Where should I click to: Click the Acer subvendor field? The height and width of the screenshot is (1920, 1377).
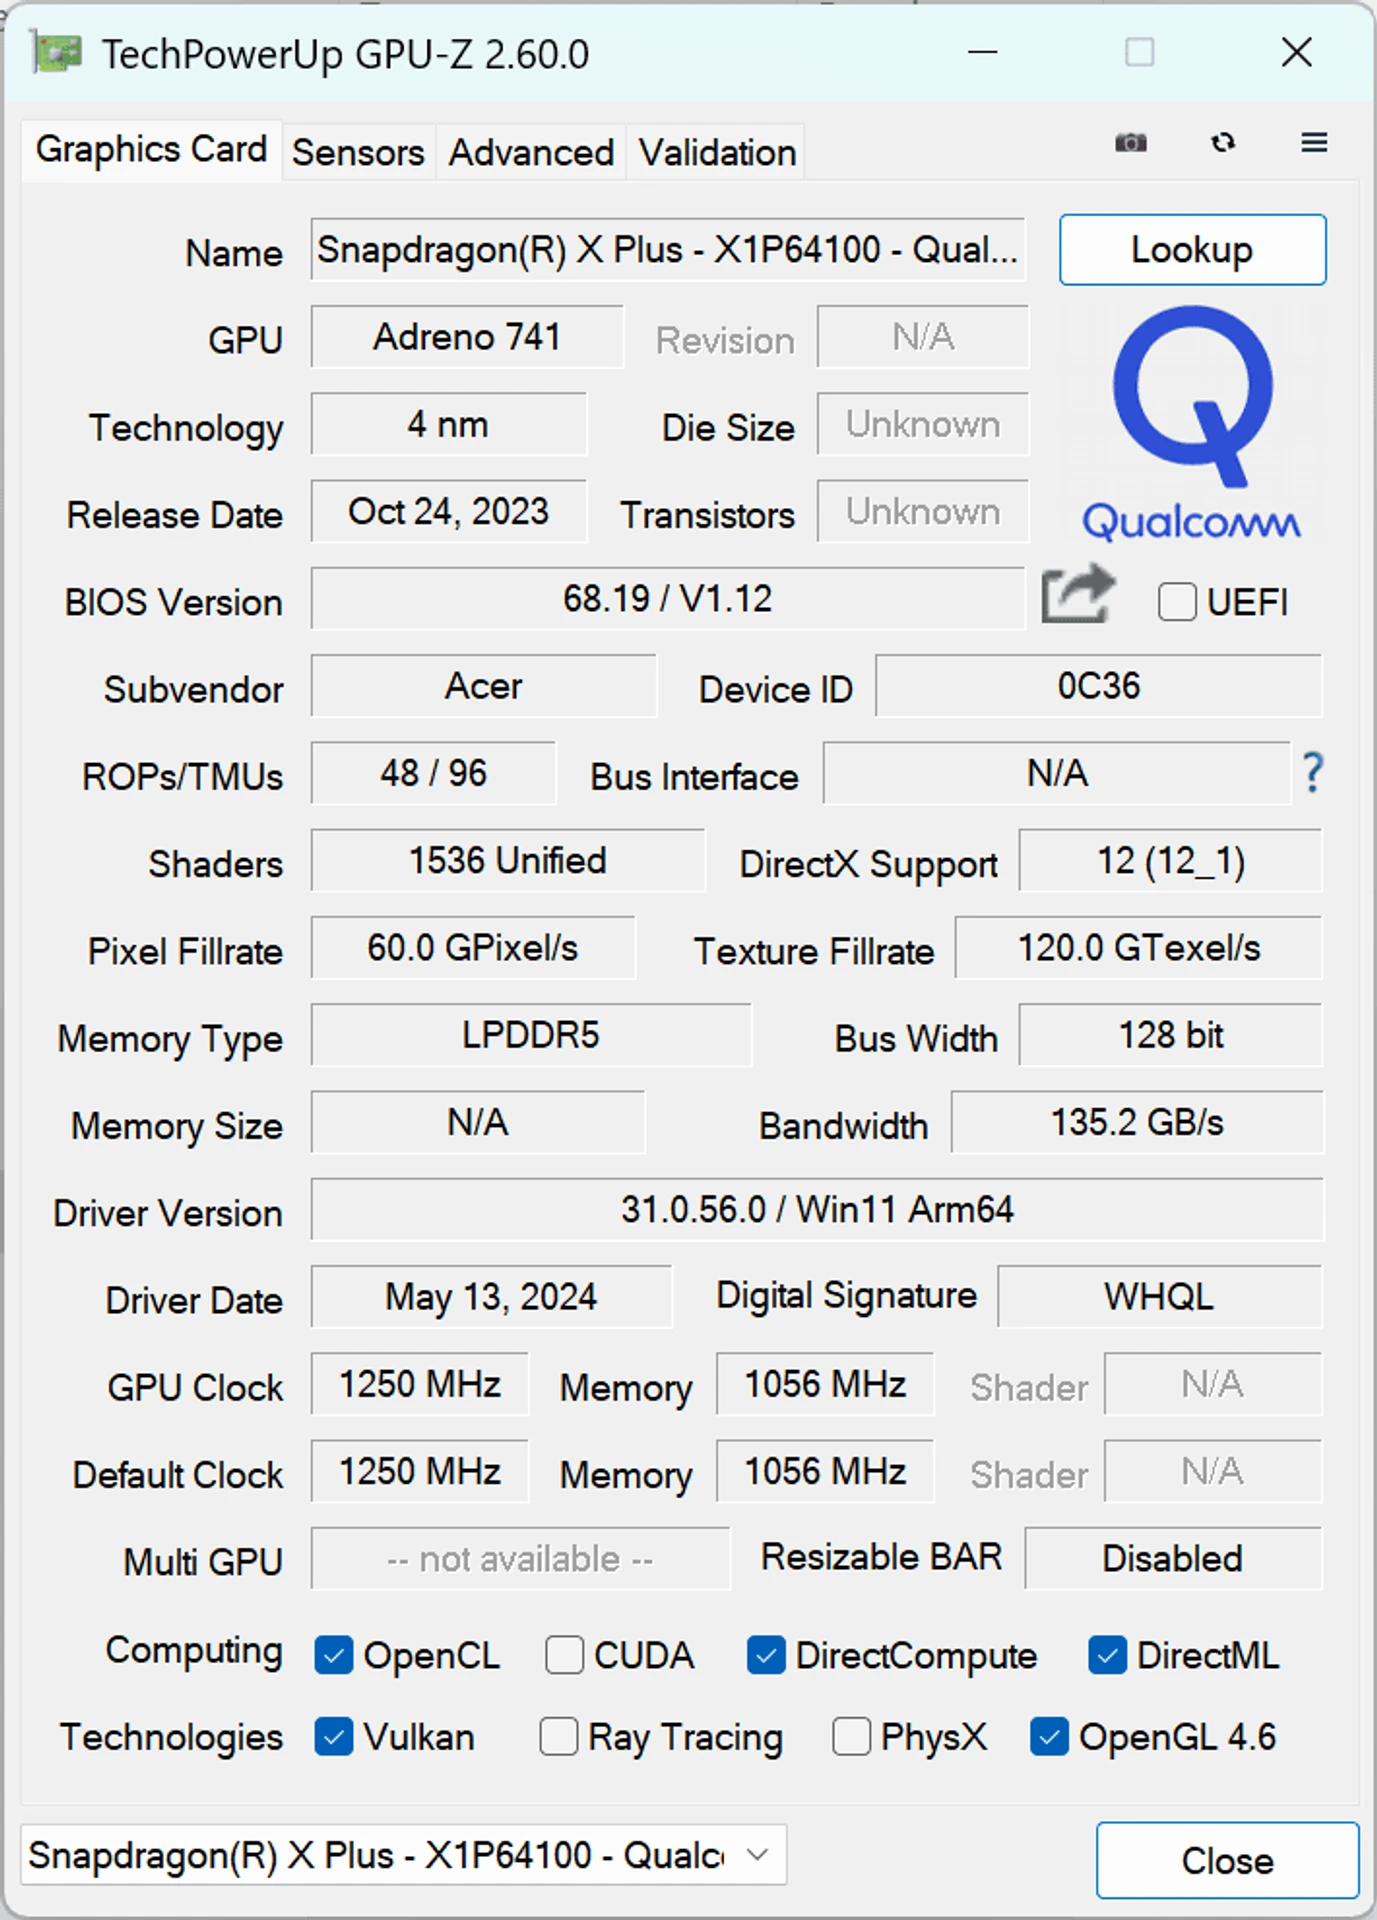tap(483, 686)
